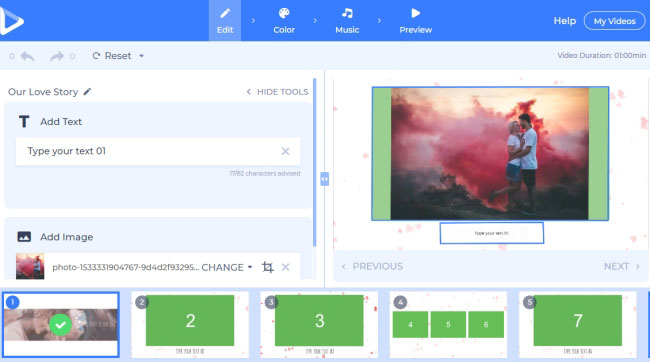Edit the Our Love Story title pencil
The height and width of the screenshot is (362, 650).
point(87,92)
